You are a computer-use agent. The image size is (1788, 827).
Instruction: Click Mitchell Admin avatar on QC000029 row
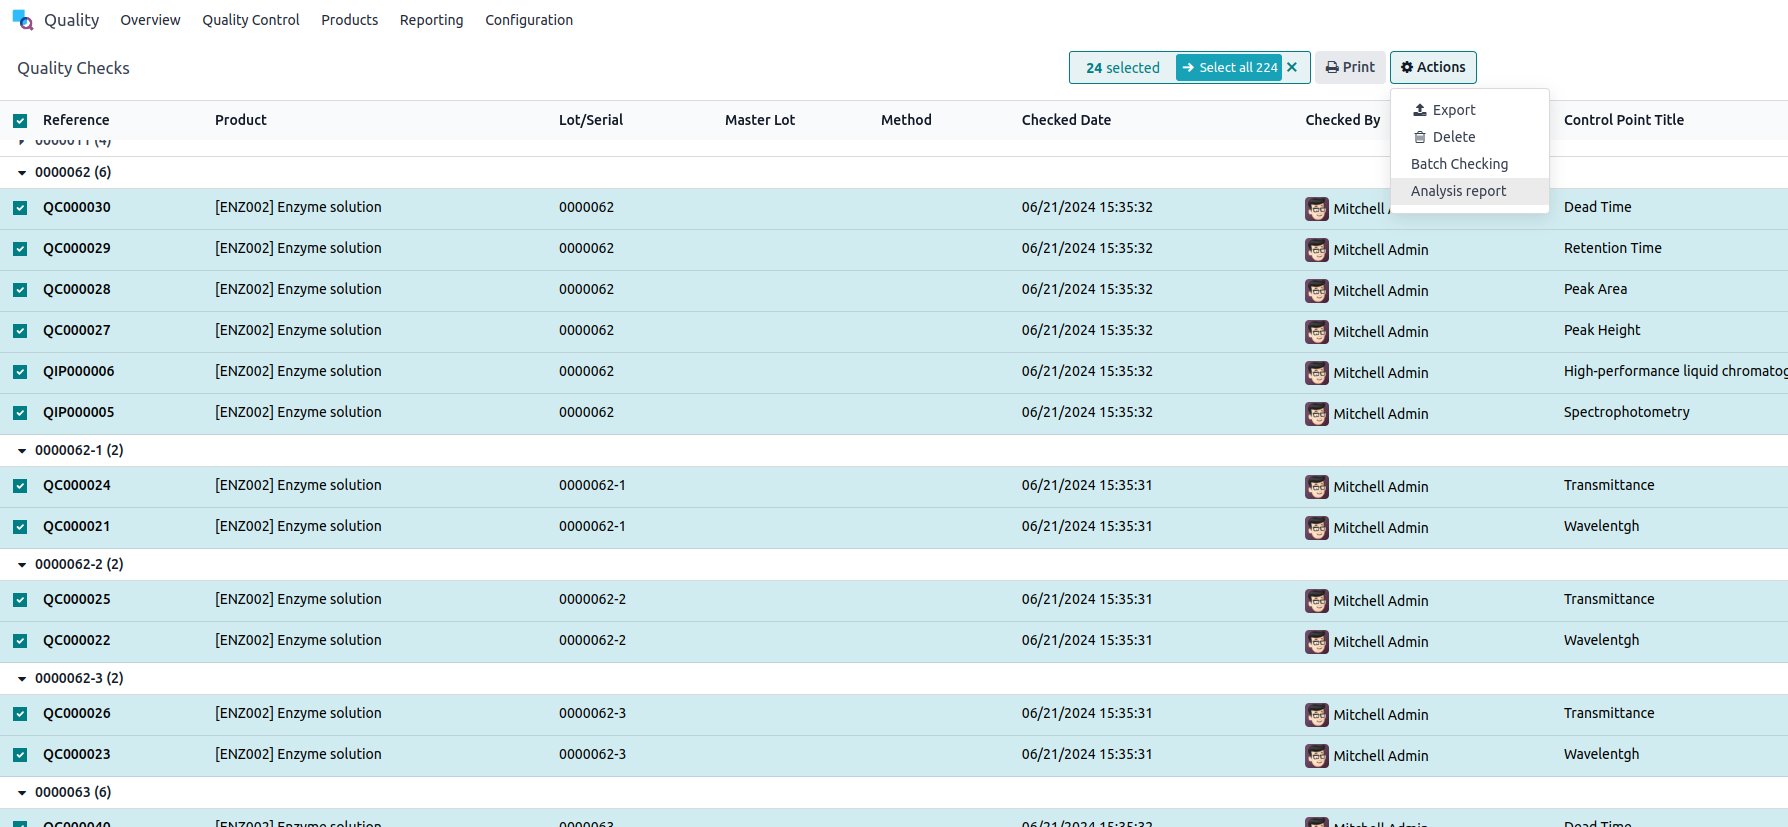point(1316,250)
